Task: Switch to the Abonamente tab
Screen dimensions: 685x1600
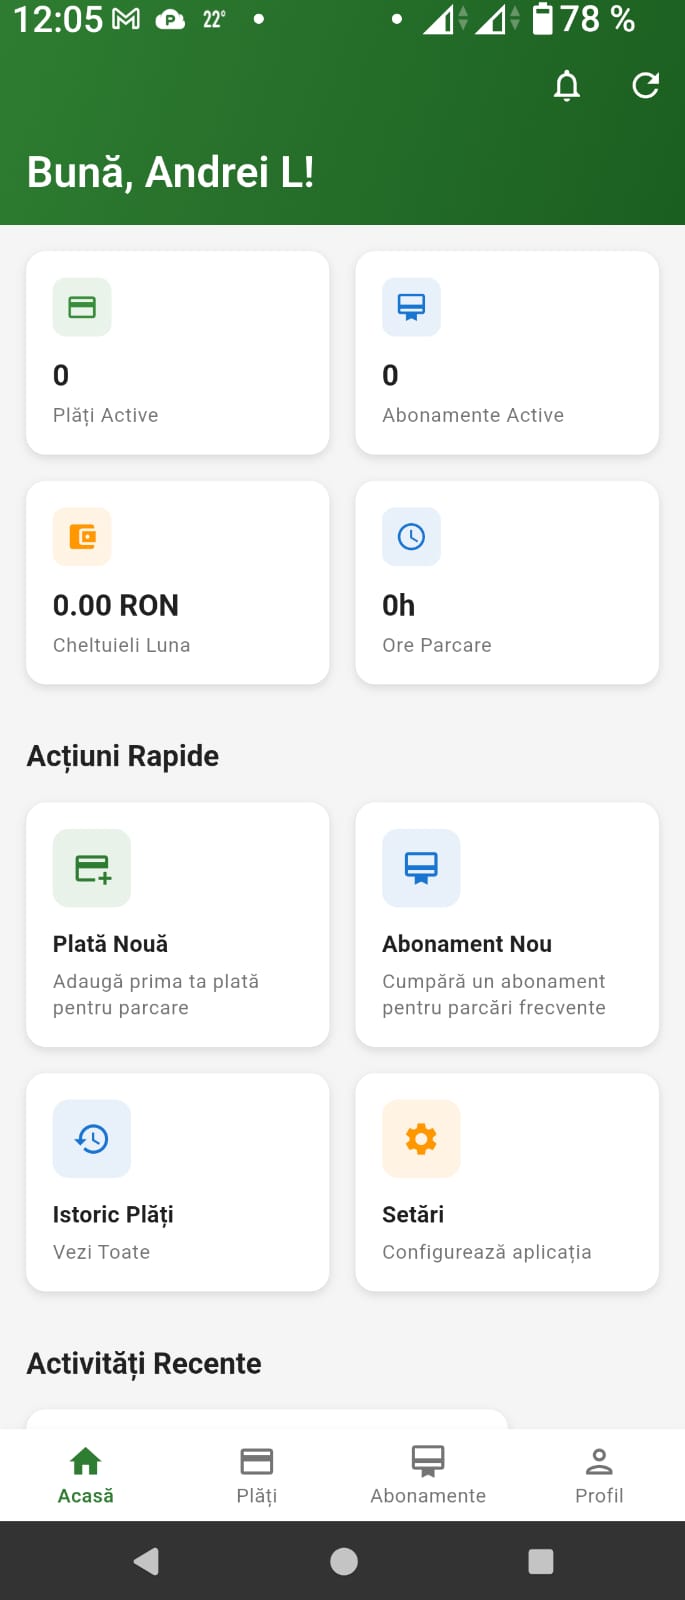Action: [428, 1474]
